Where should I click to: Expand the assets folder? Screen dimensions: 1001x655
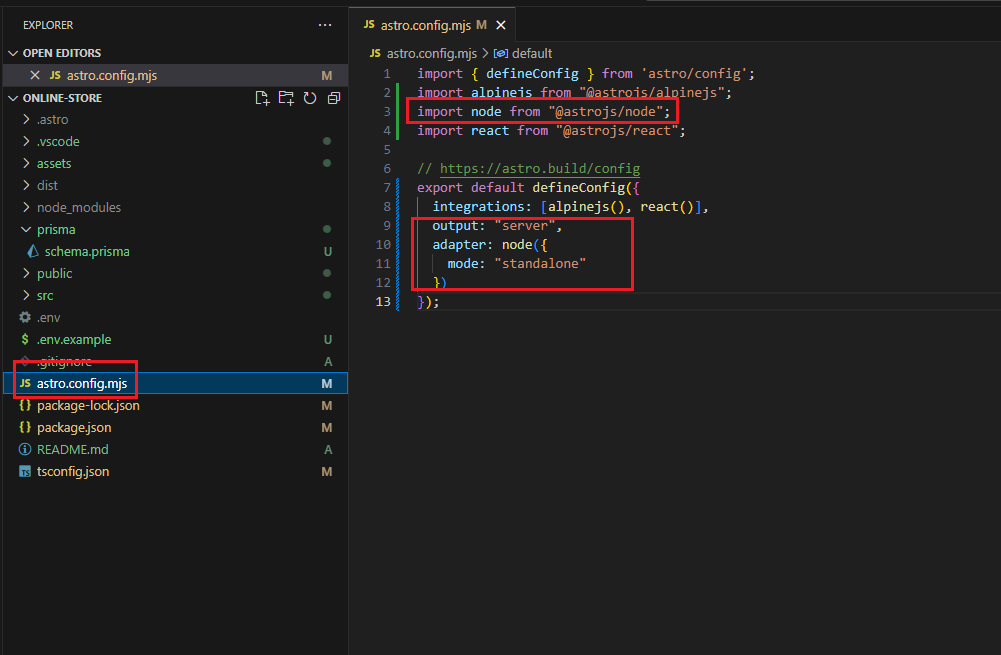26,163
